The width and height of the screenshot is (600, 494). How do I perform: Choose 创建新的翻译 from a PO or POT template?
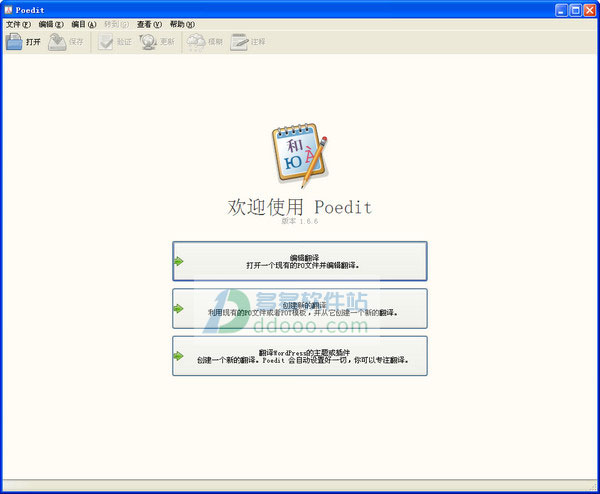click(x=300, y=309)
